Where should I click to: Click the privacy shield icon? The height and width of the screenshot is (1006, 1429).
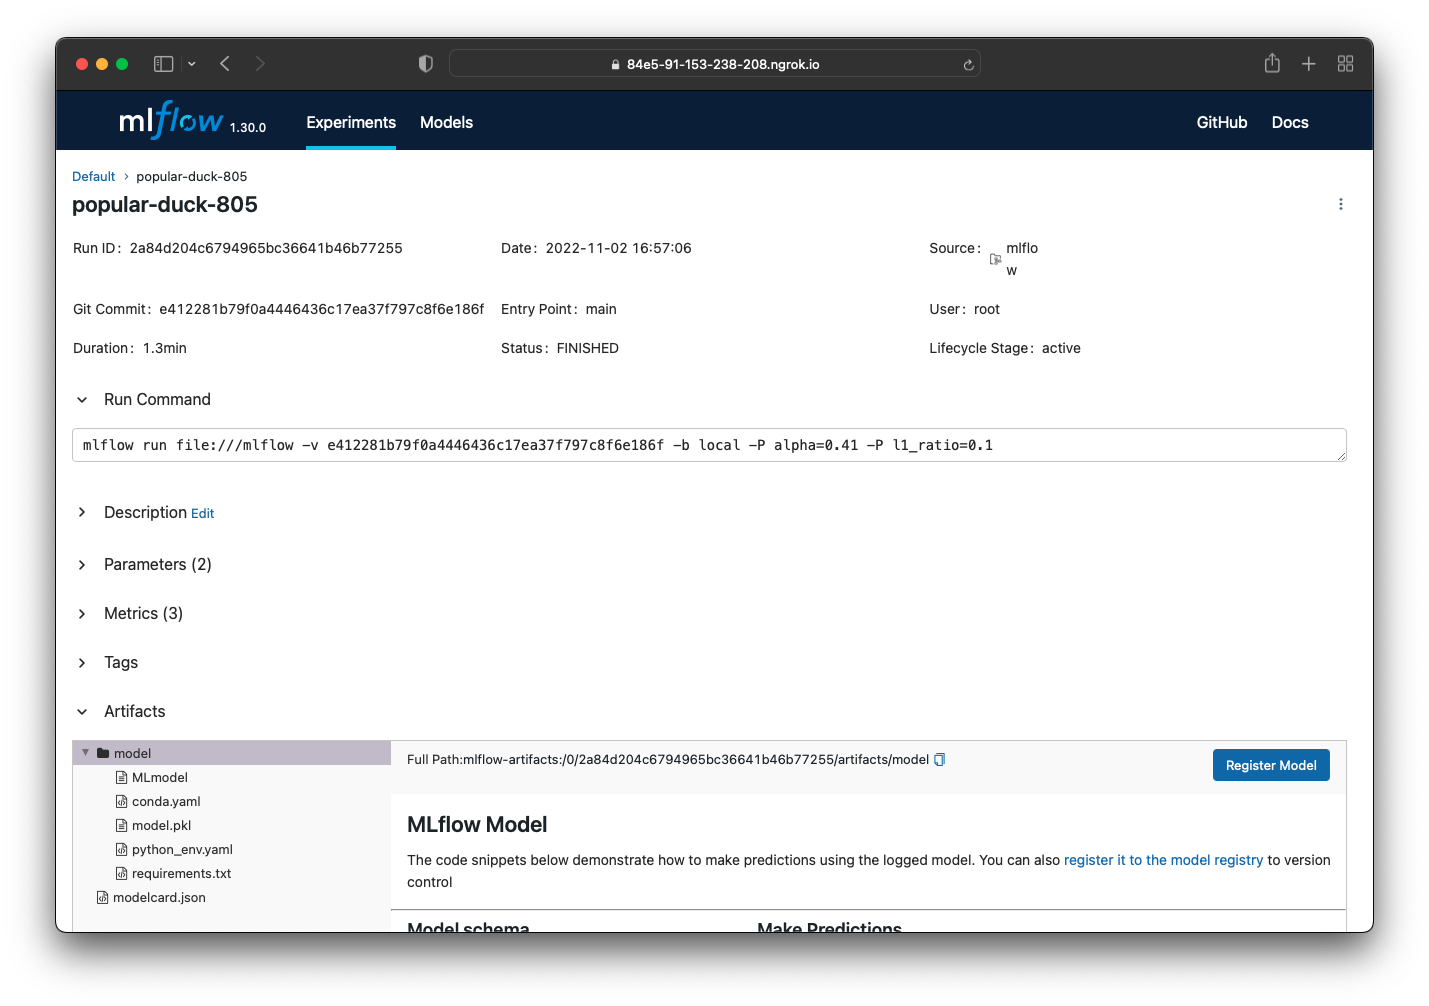coord(426,64)
